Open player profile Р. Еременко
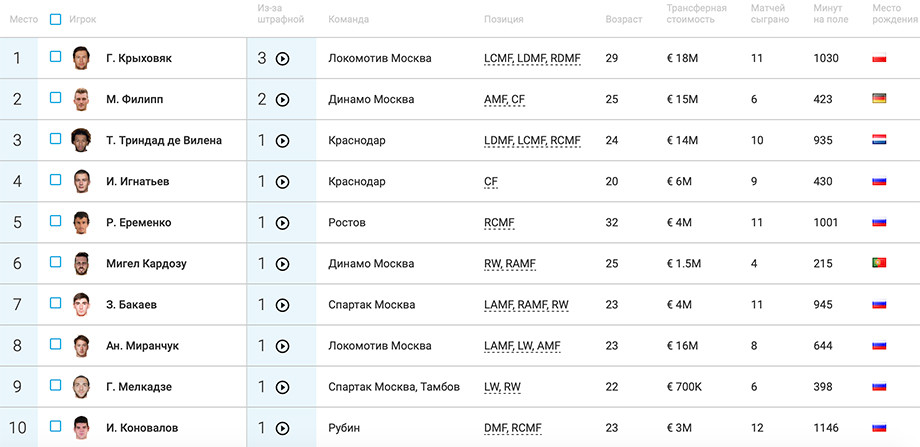This screenshot has height=447, width=920. 138,223
